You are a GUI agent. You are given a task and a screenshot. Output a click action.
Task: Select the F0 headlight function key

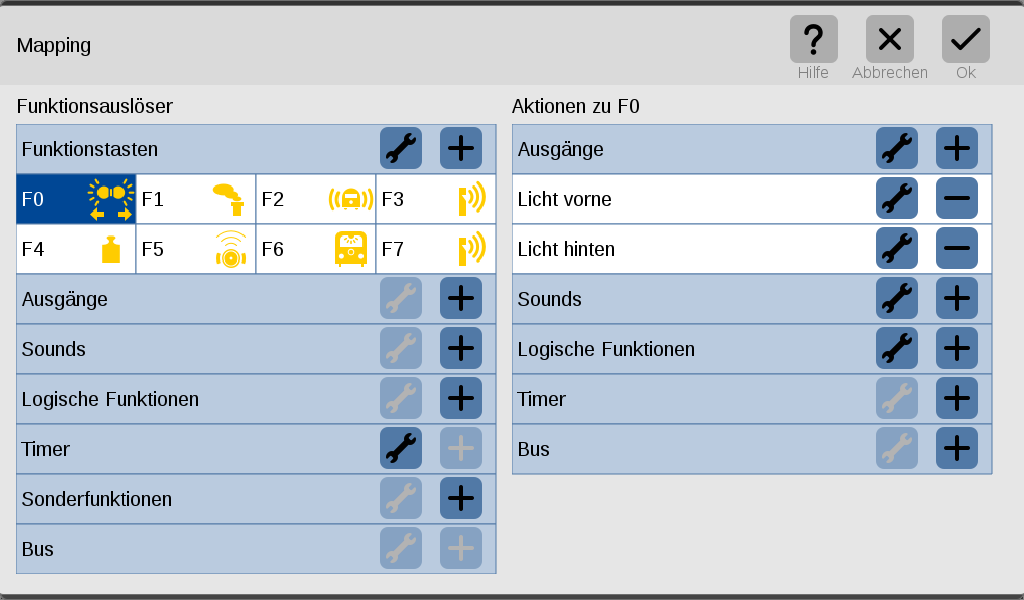point(76,199)
